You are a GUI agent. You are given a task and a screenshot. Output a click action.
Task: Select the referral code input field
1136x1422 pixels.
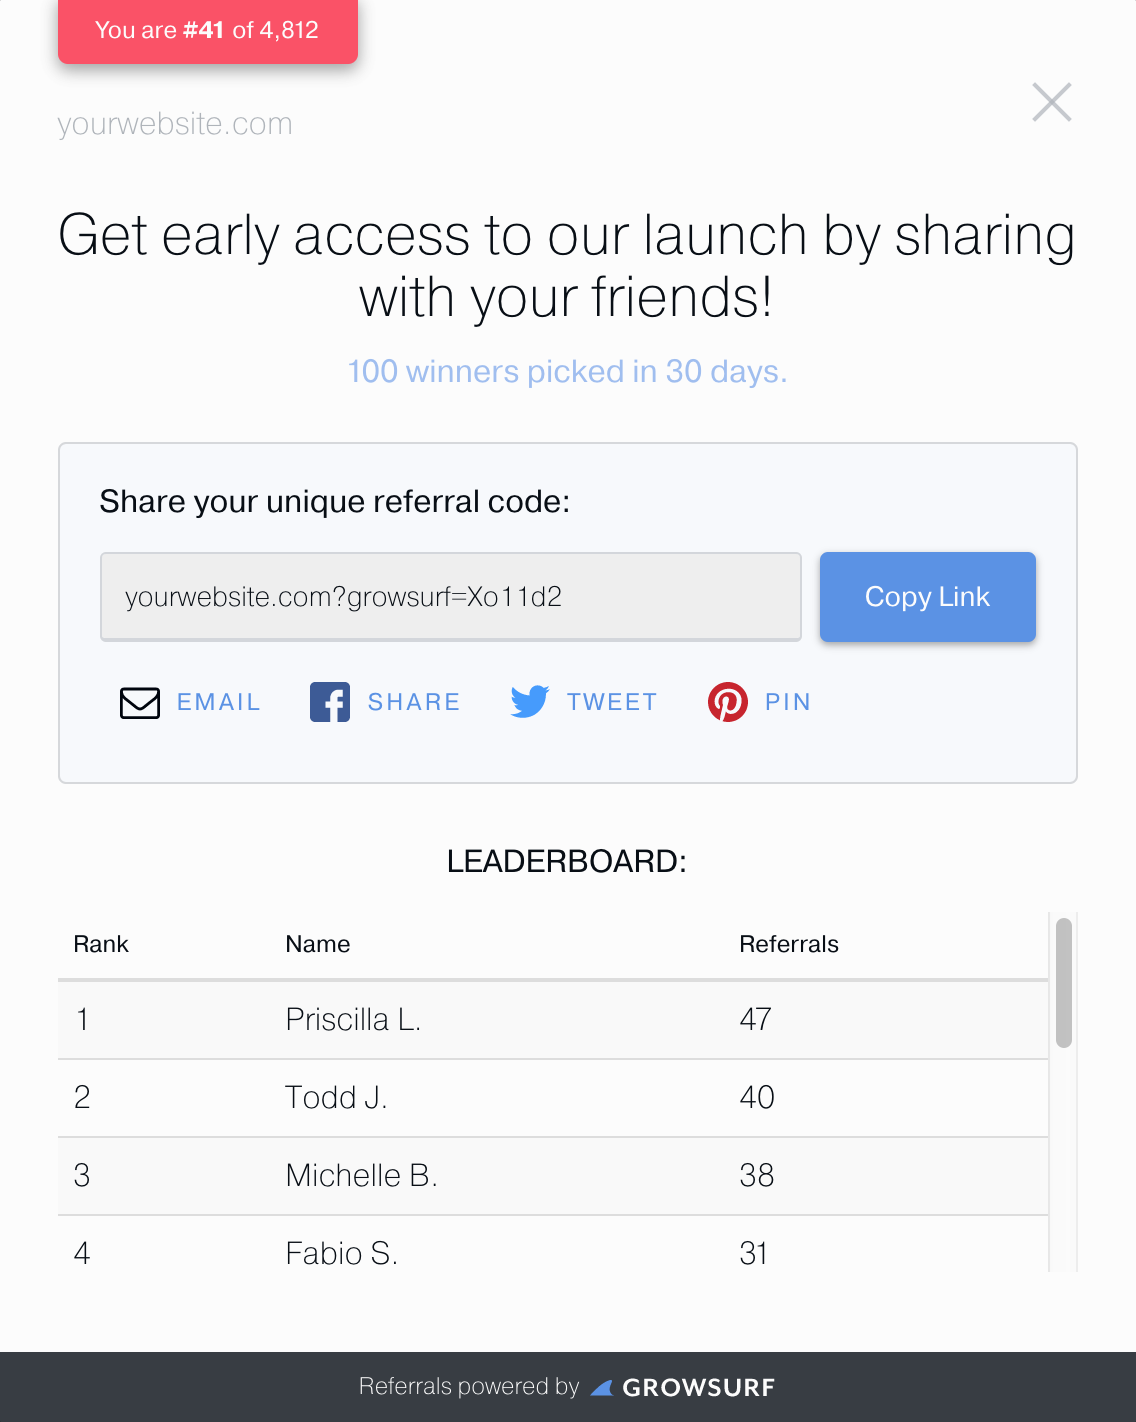click(x=450, y=597)
